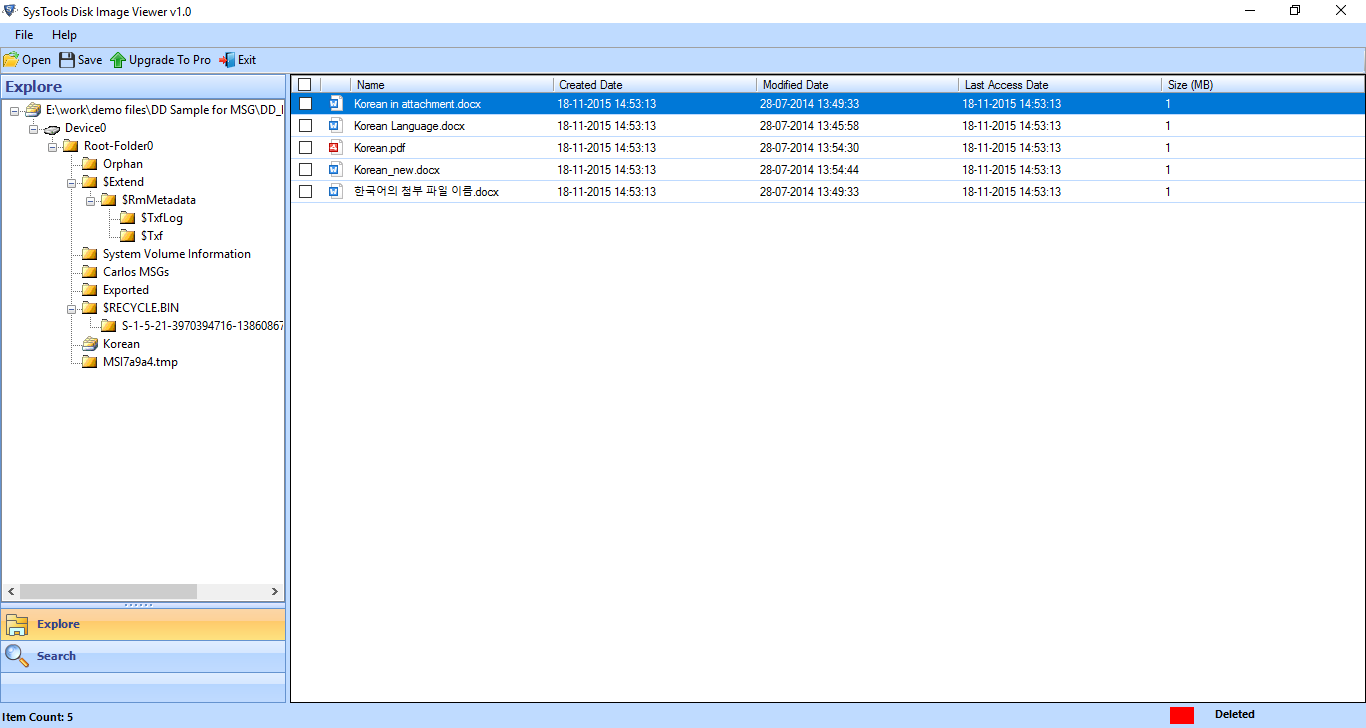Select the E:\work\demo files root path label
This screenshot has height=728, width=1366.
[165, 110]
